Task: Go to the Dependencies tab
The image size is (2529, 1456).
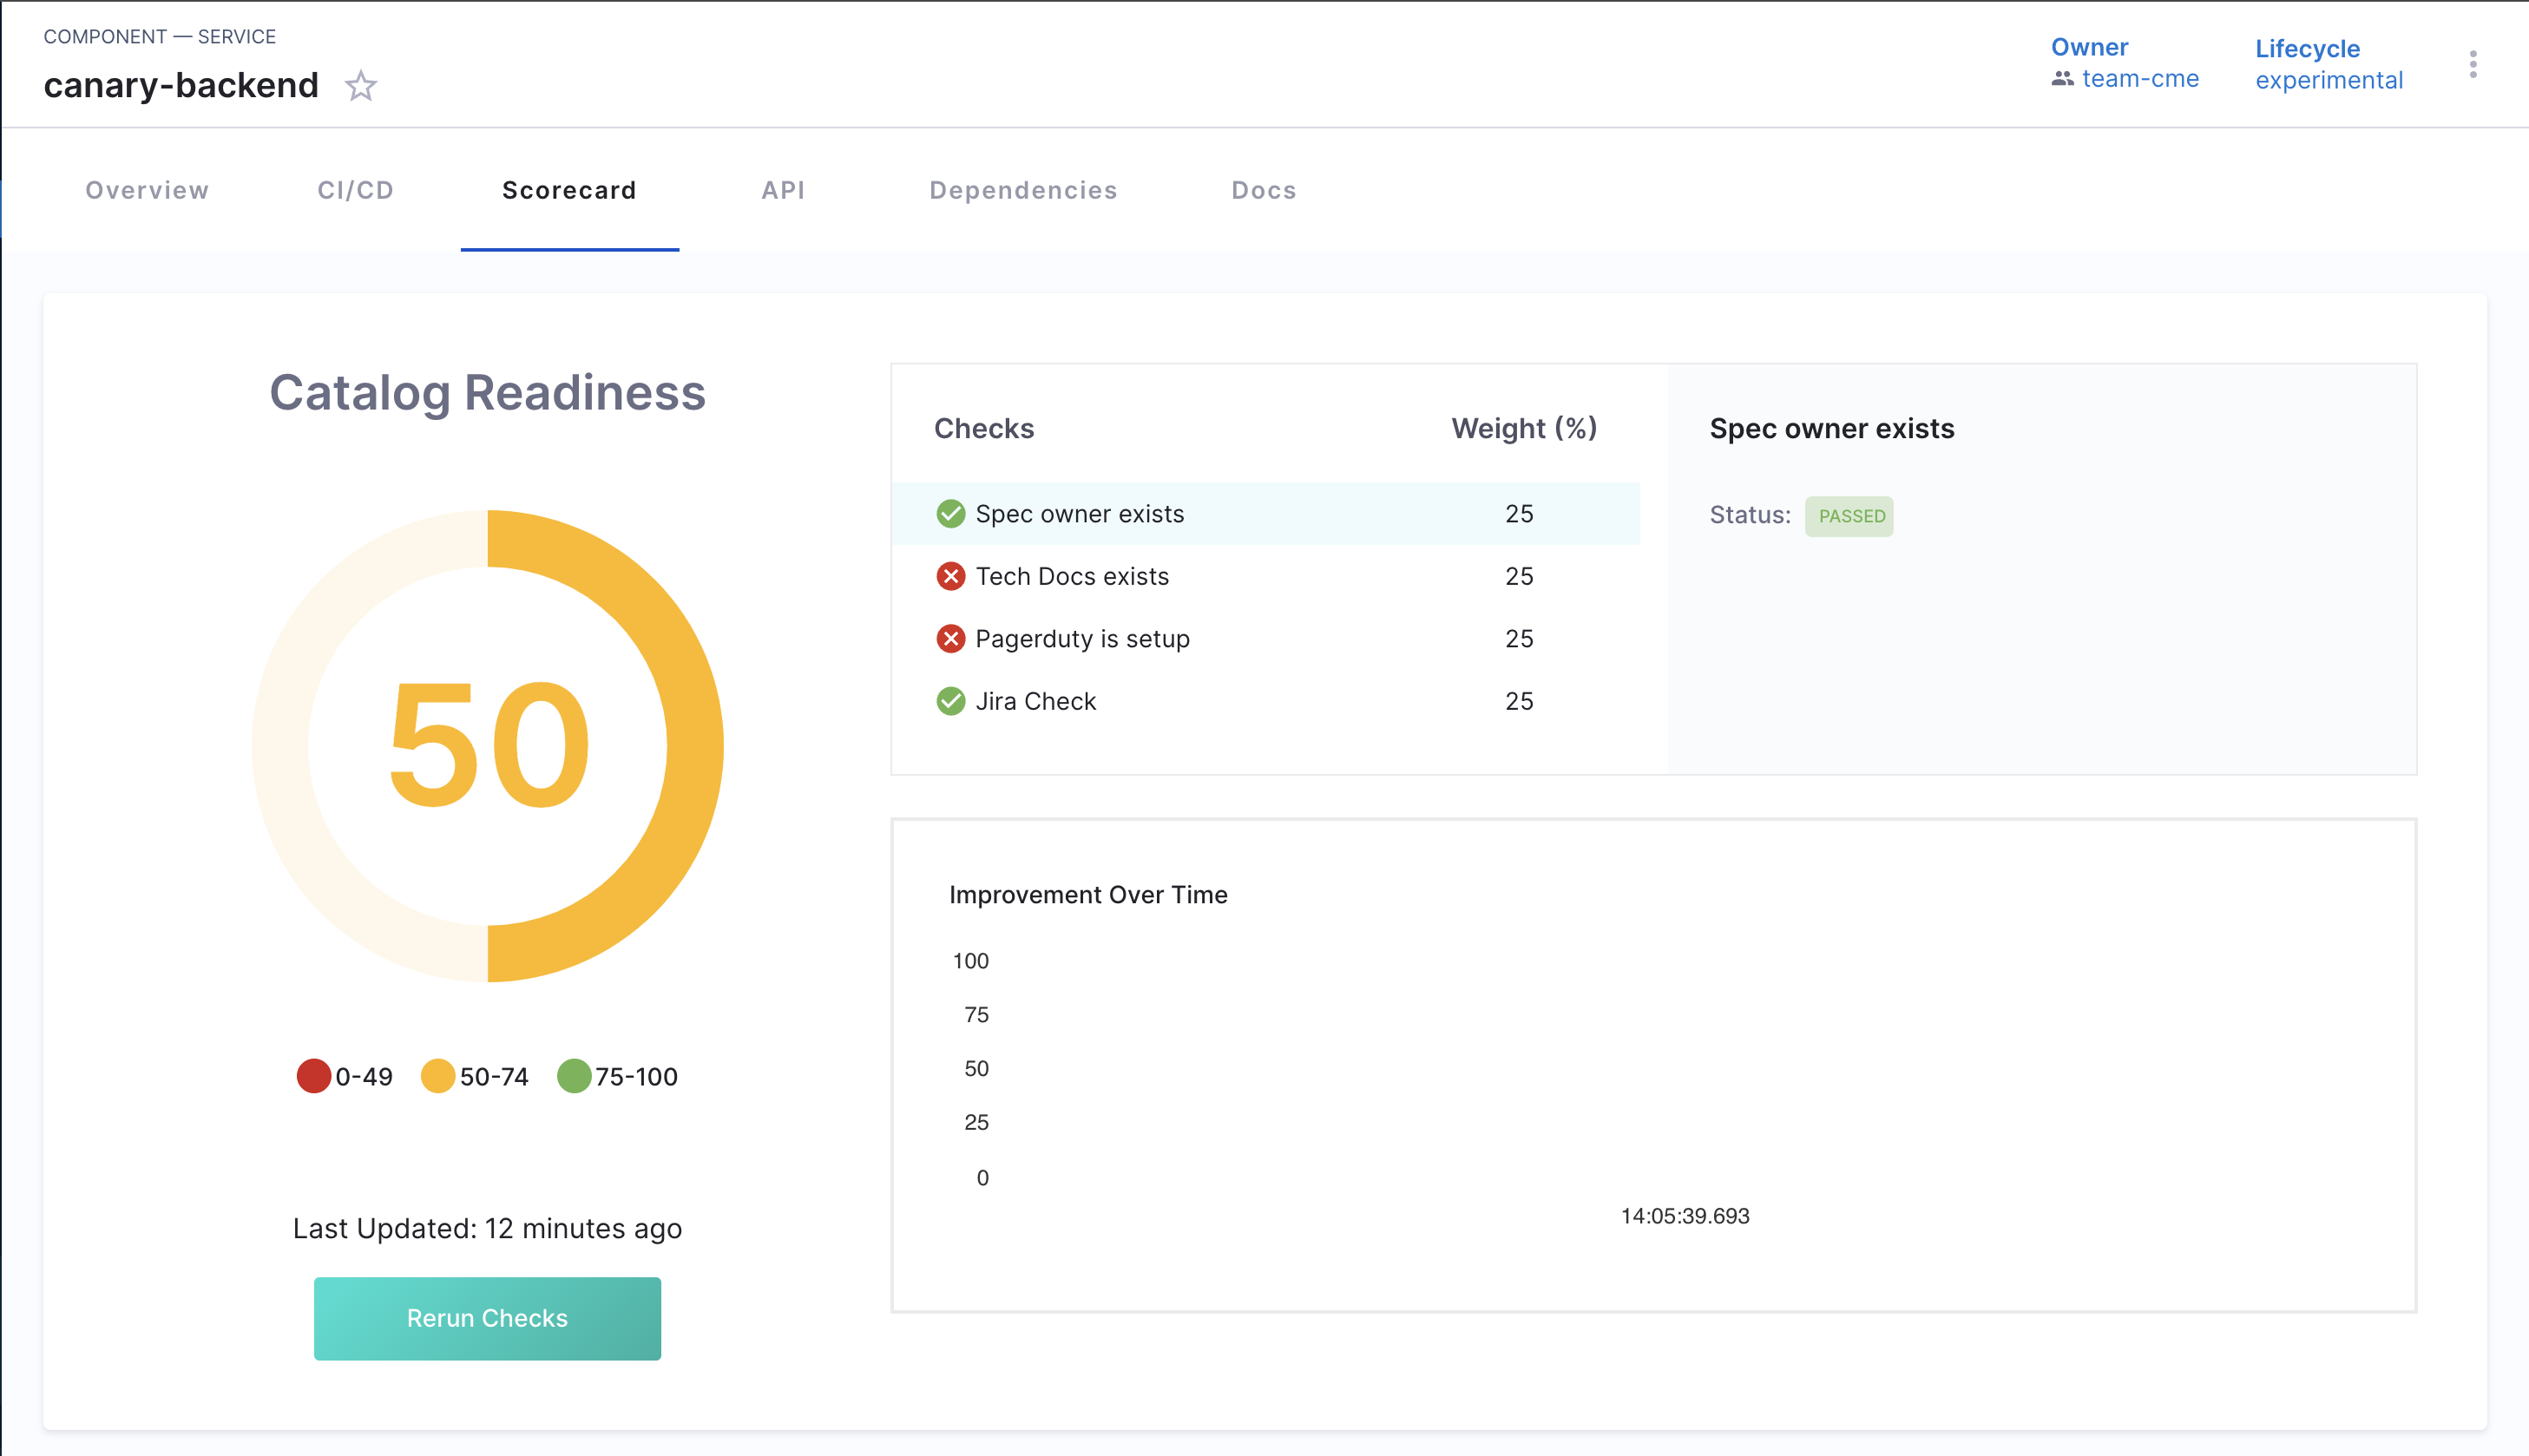Action: tap(1022, 190)
